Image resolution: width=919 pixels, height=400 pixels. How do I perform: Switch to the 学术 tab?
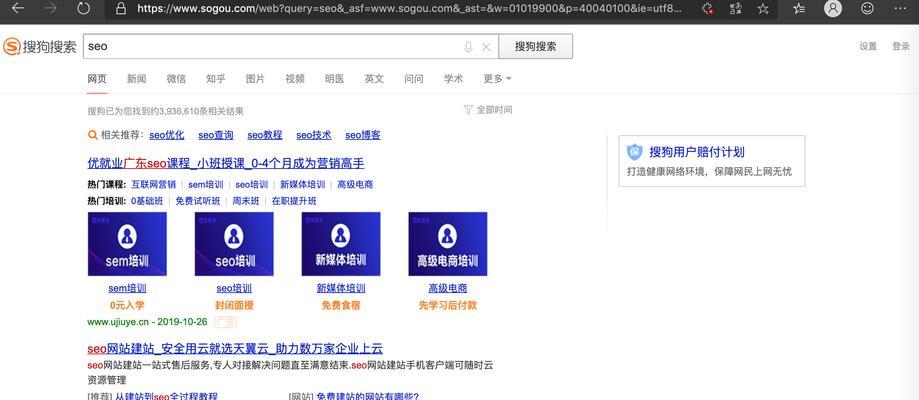click(453, 79)
